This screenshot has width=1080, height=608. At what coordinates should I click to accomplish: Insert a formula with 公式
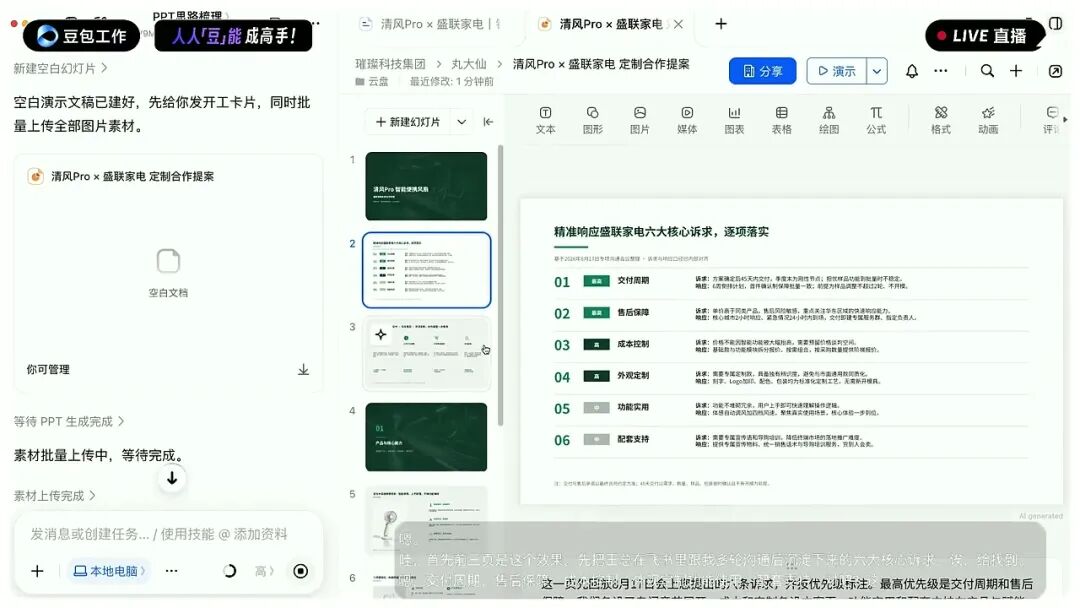coord(876,120)
